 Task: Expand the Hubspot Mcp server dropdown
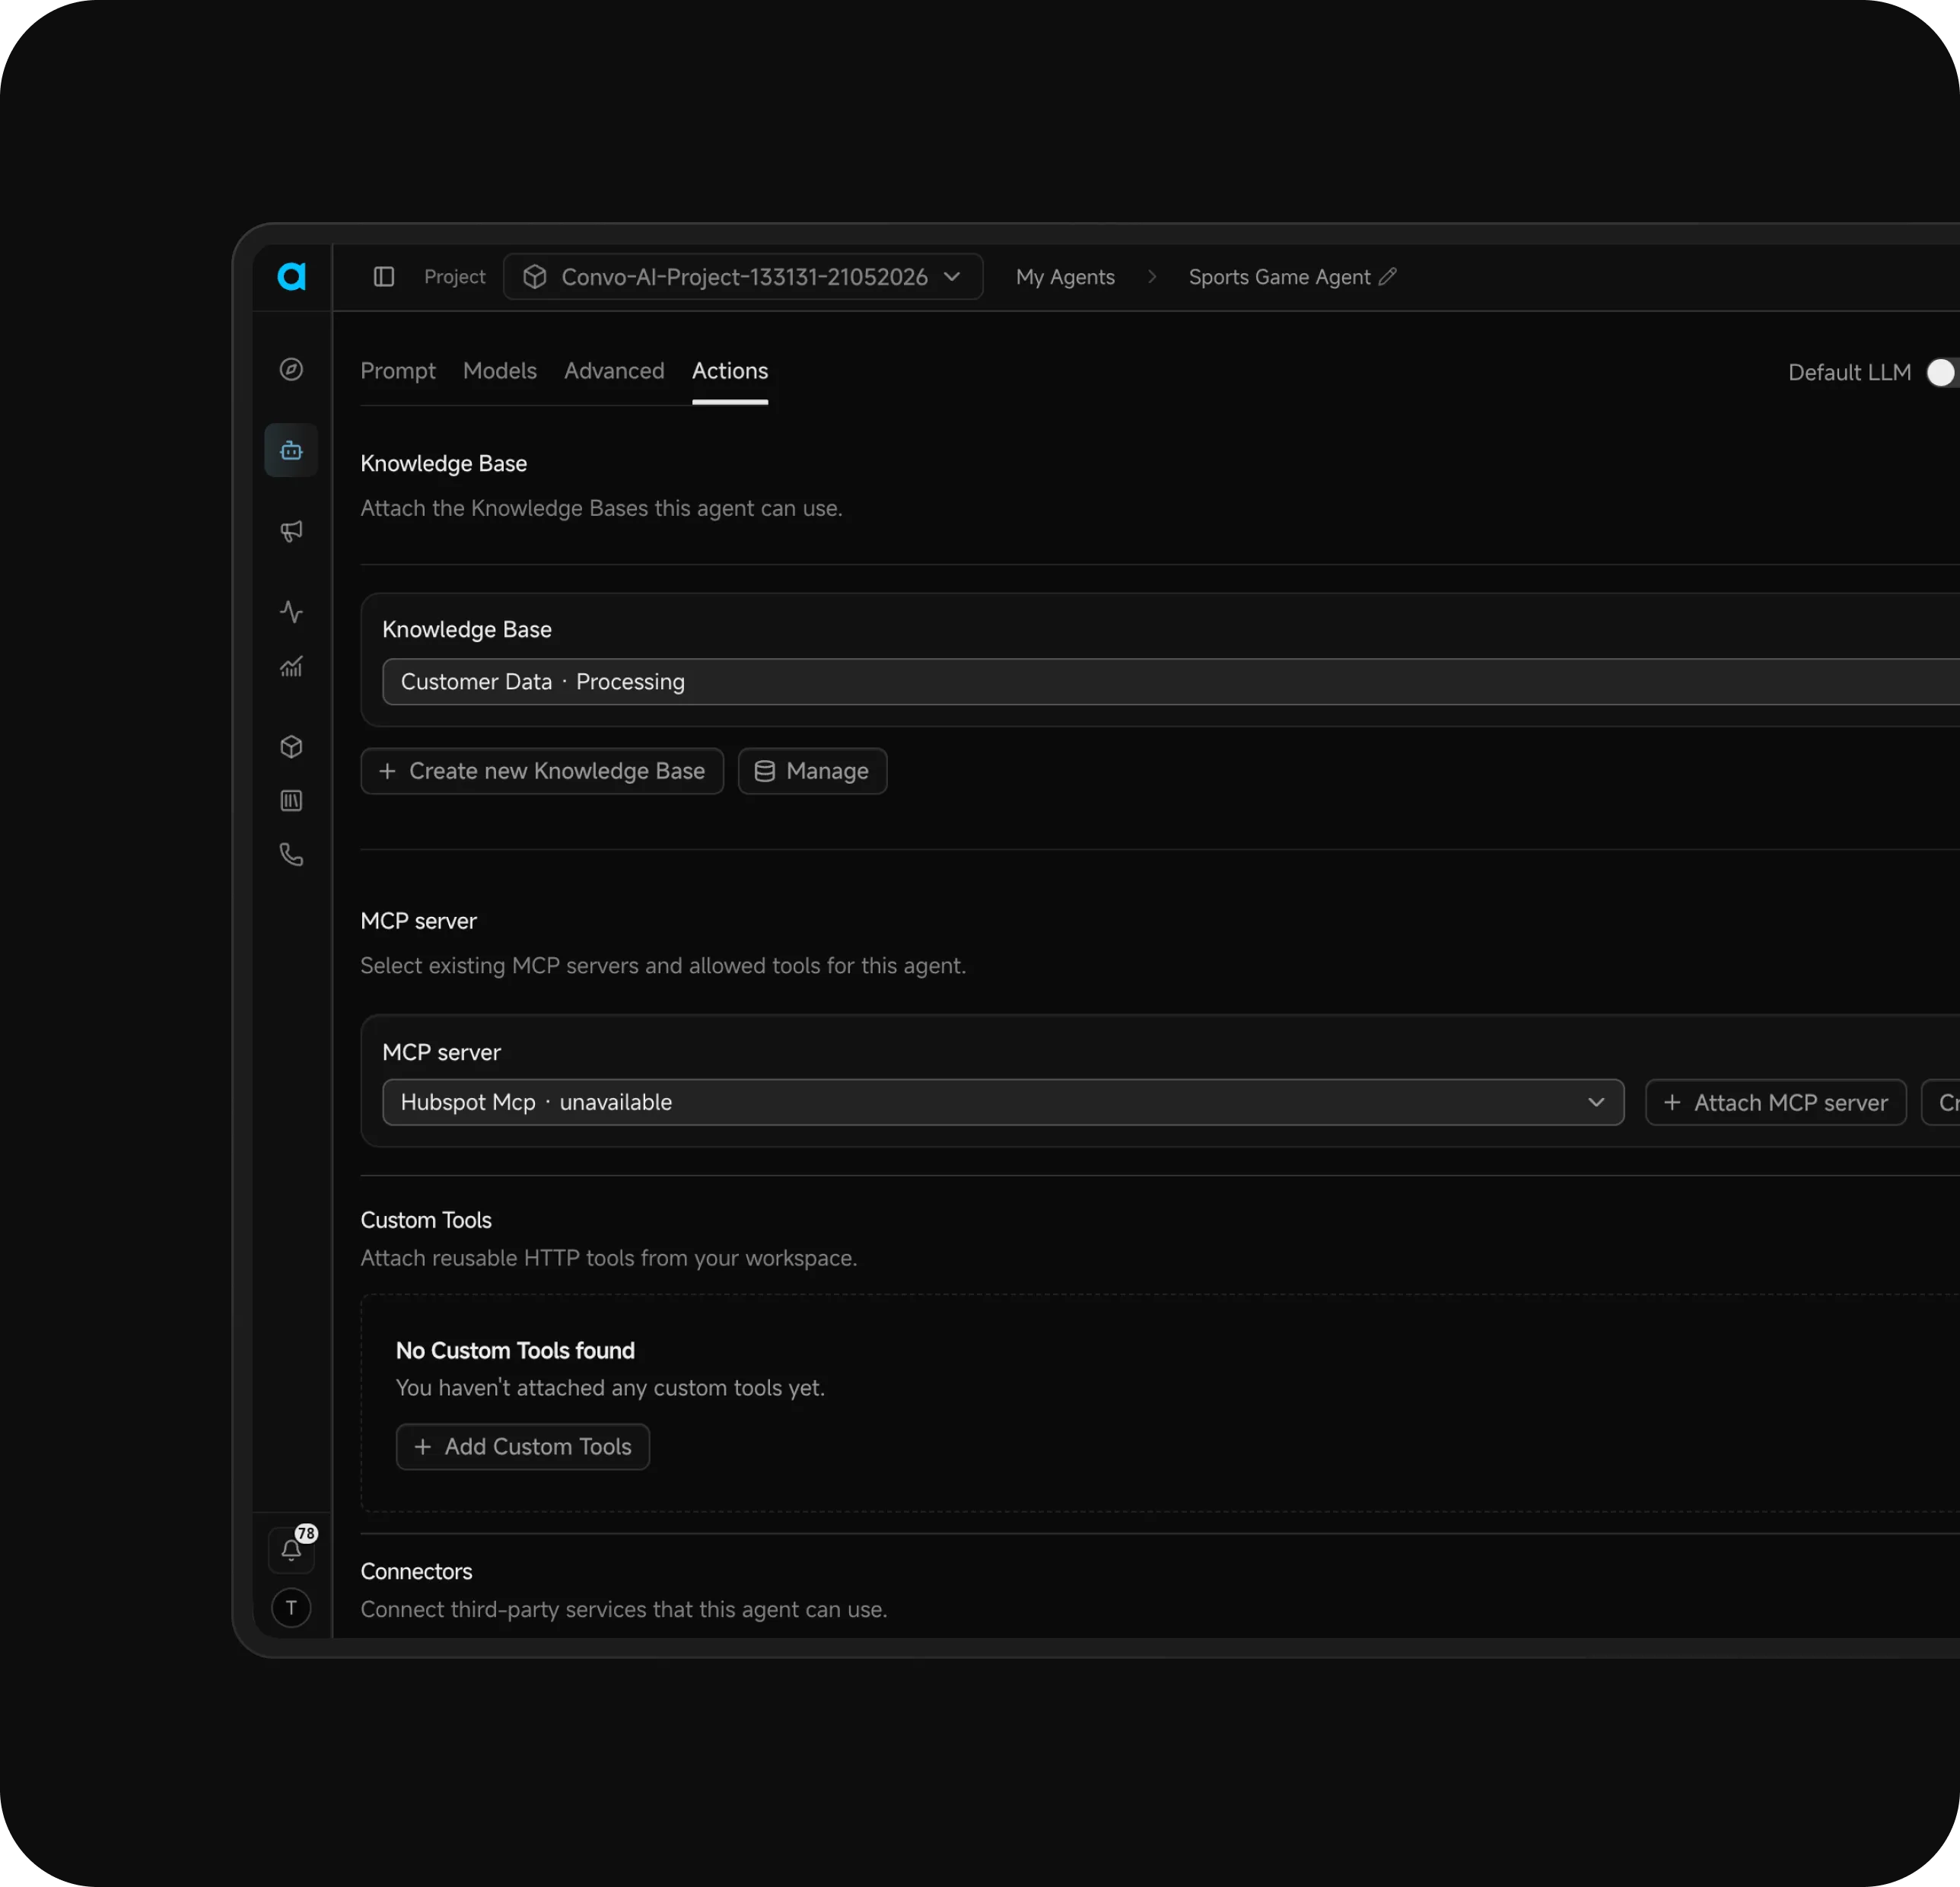pos(1003,1102)
